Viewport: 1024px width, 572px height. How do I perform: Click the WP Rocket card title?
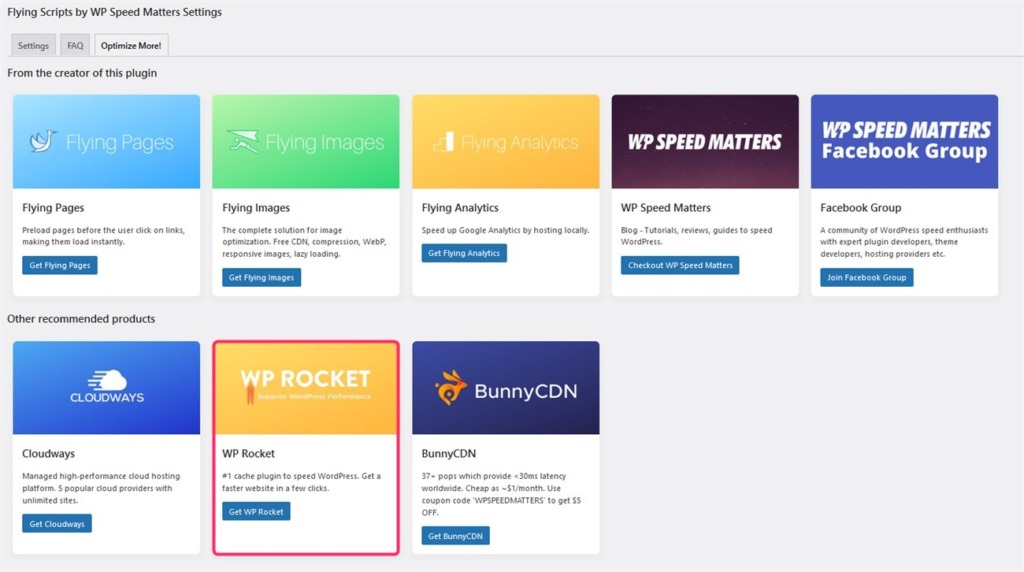point(248,454)
